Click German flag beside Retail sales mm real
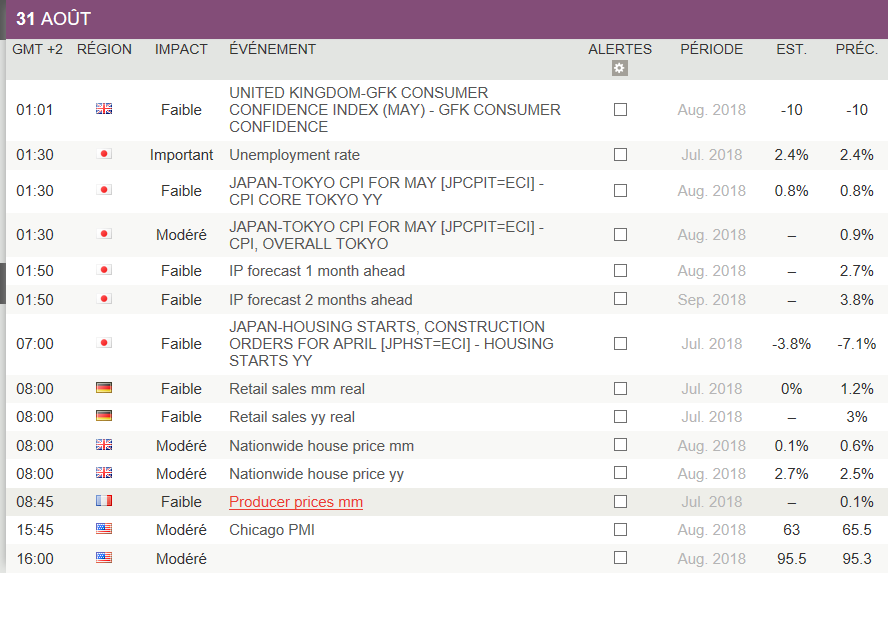The height and width of the screenshot is (618, 888). [104, 388]
